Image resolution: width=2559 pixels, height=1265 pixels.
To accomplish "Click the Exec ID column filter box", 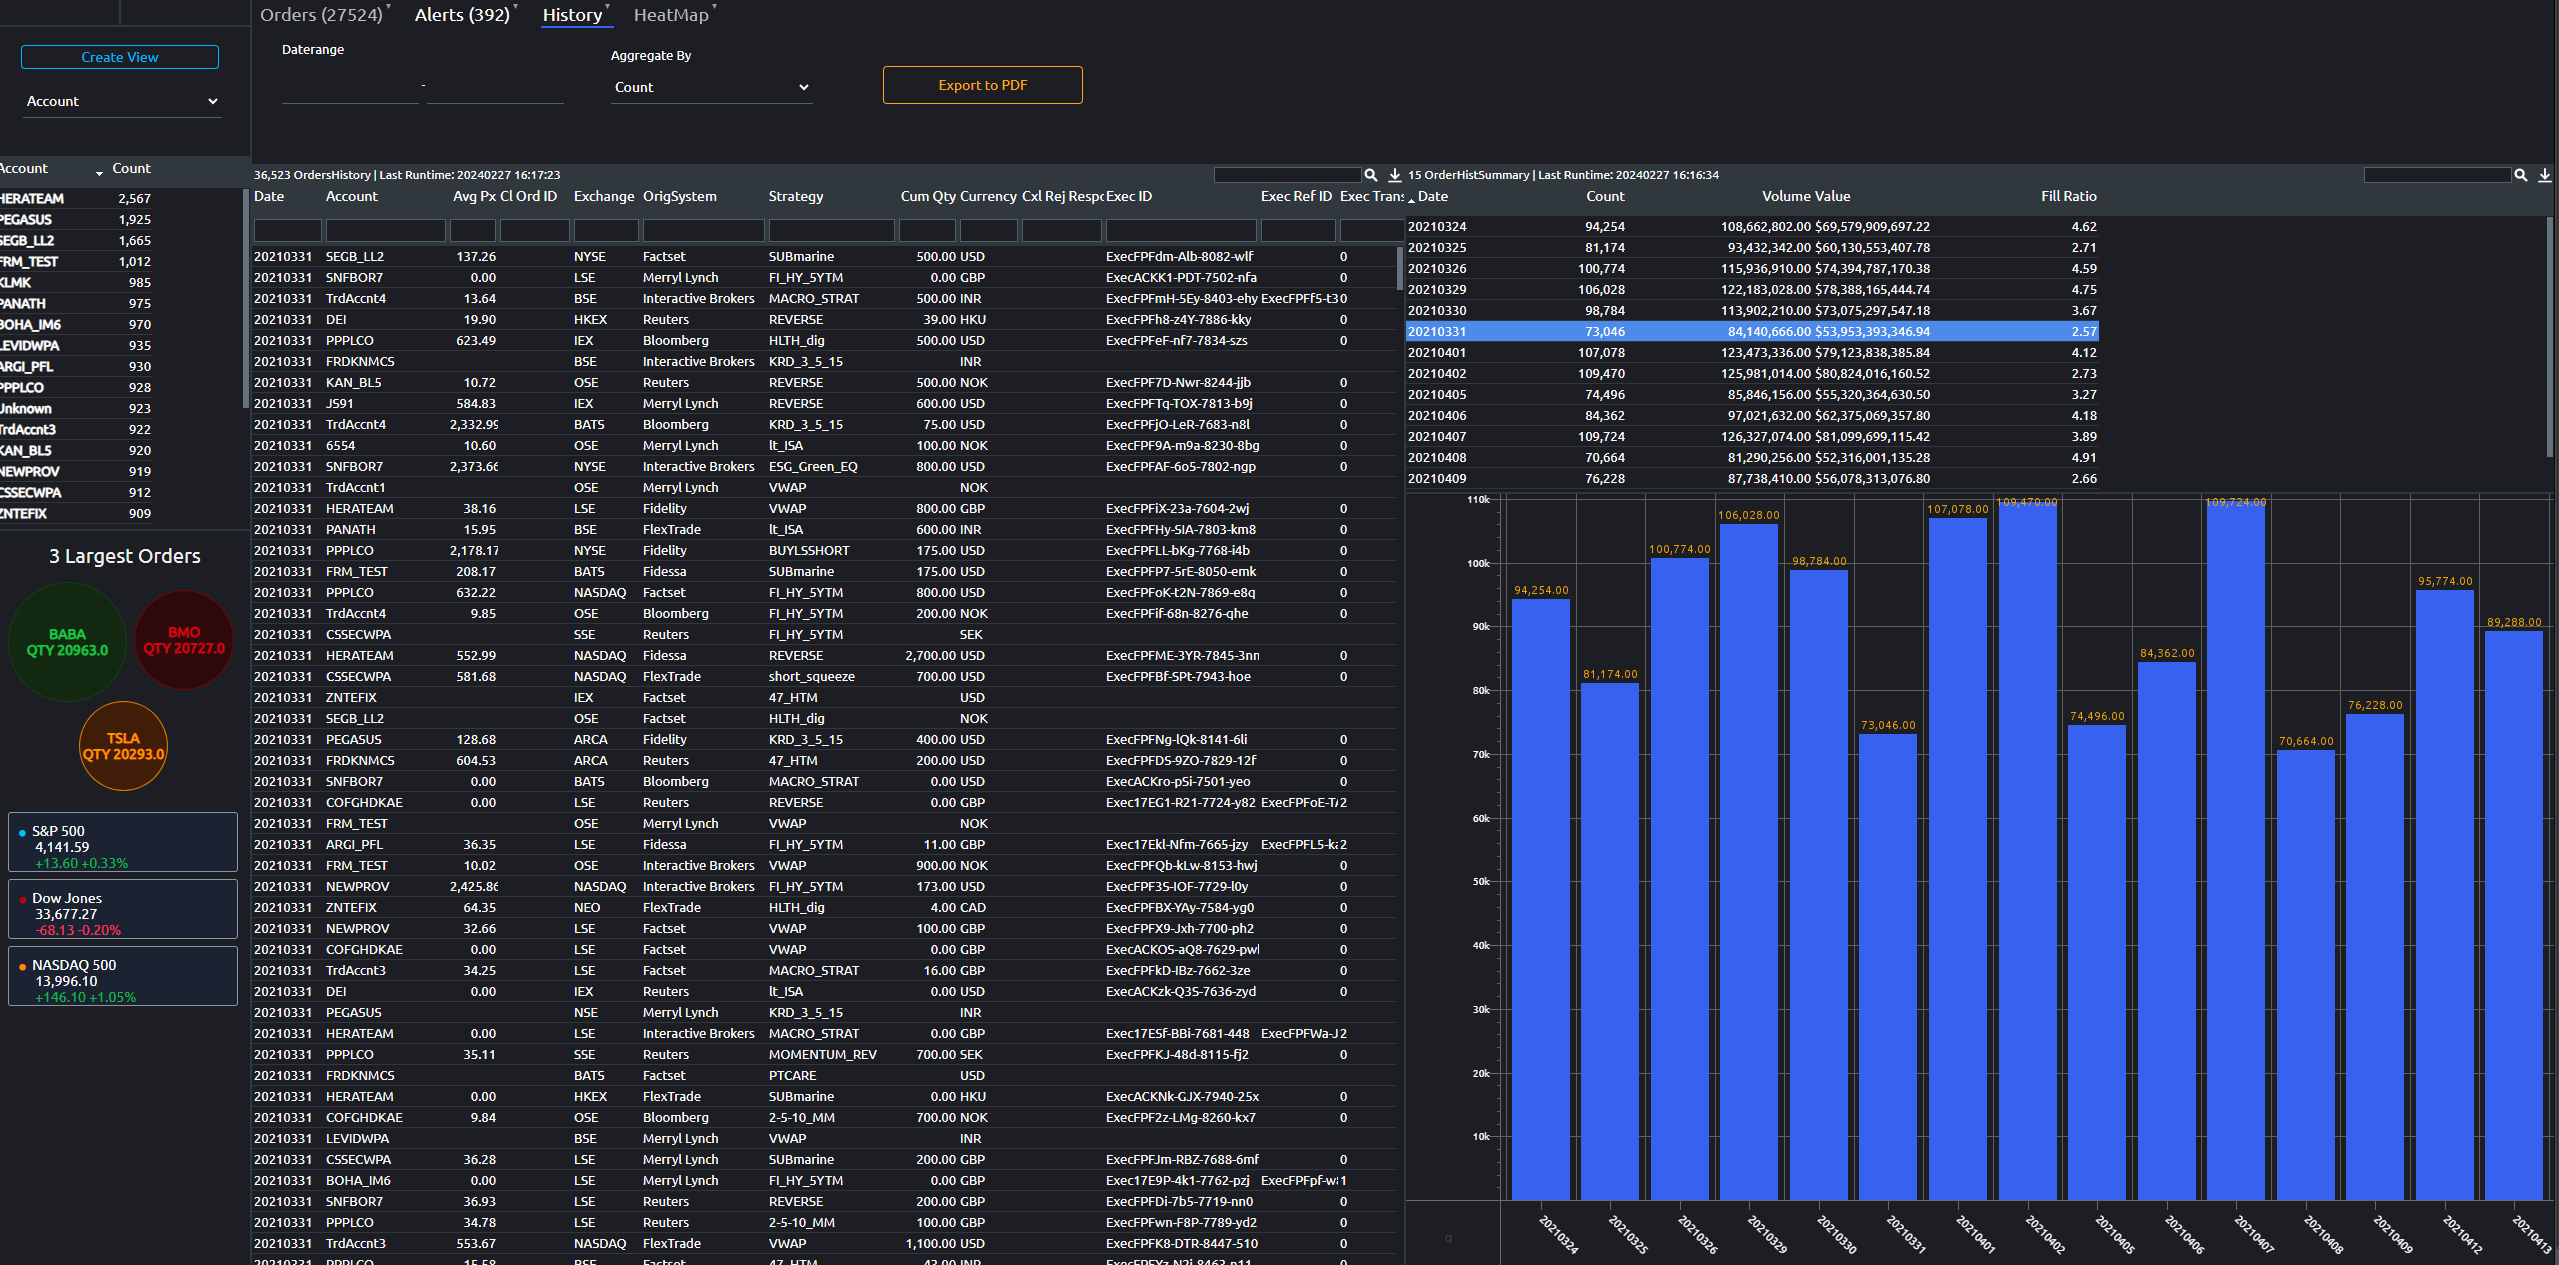I will (1181, 231).
